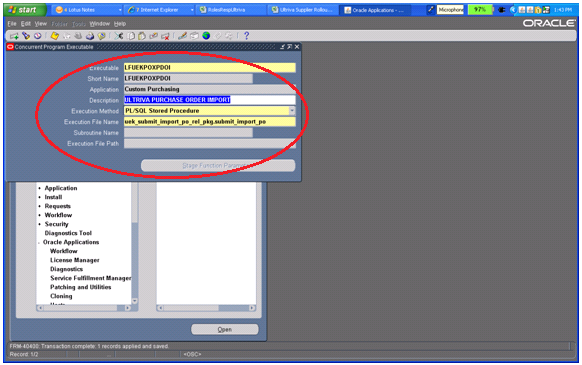Click the Find flashlight icon
Screen dimensions: 582x365
coord(26,36)
